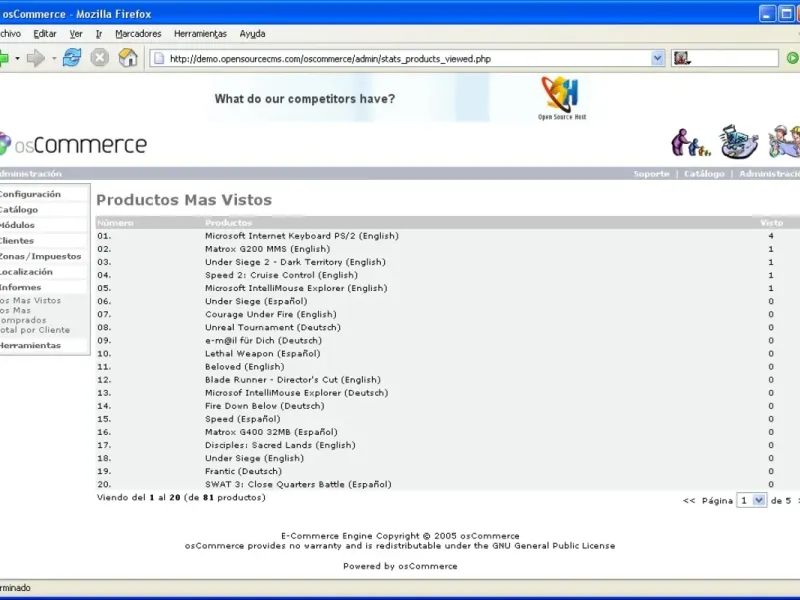Select Matrox G400 32MB (Español) row
This screenshot has width=800, height=600.
pos(447,432)
